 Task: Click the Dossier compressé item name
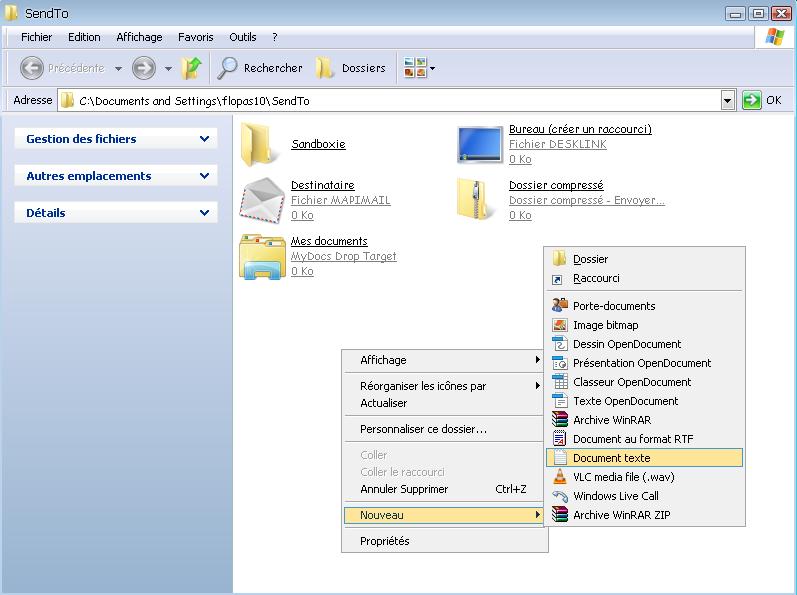pos(556,185)
